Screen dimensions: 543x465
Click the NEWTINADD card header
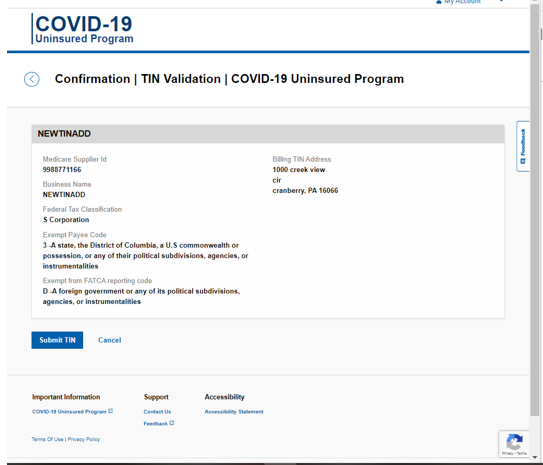268,134
